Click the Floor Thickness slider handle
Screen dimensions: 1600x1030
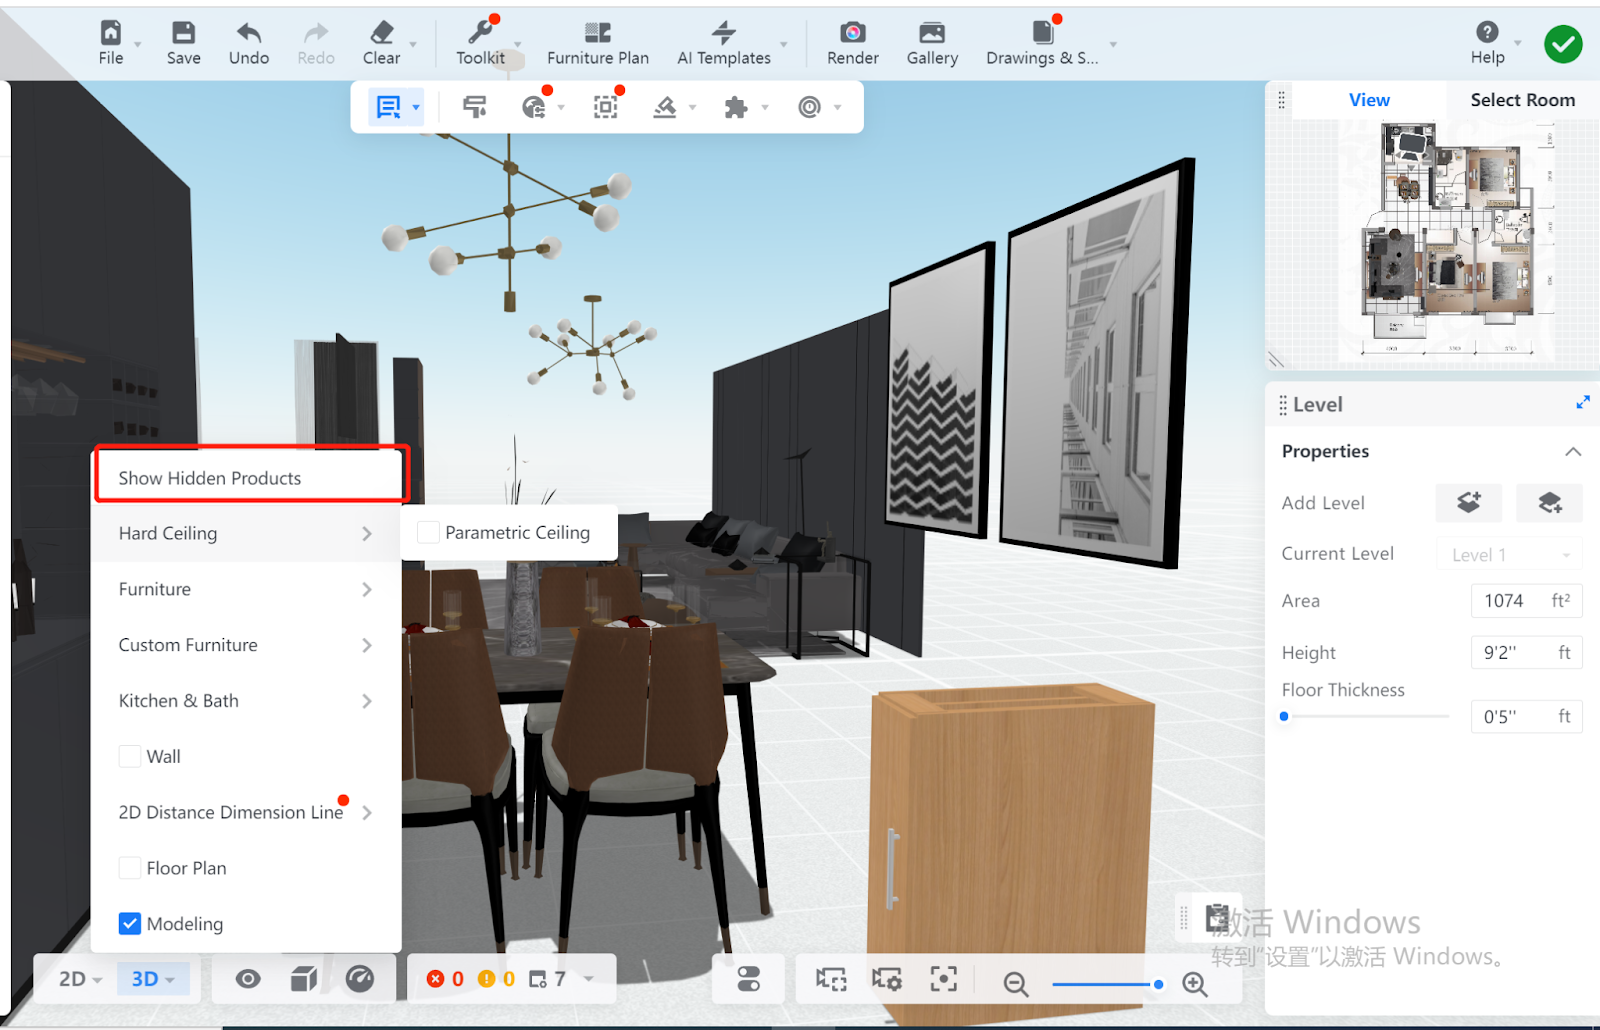click(x=1284, y=716)
